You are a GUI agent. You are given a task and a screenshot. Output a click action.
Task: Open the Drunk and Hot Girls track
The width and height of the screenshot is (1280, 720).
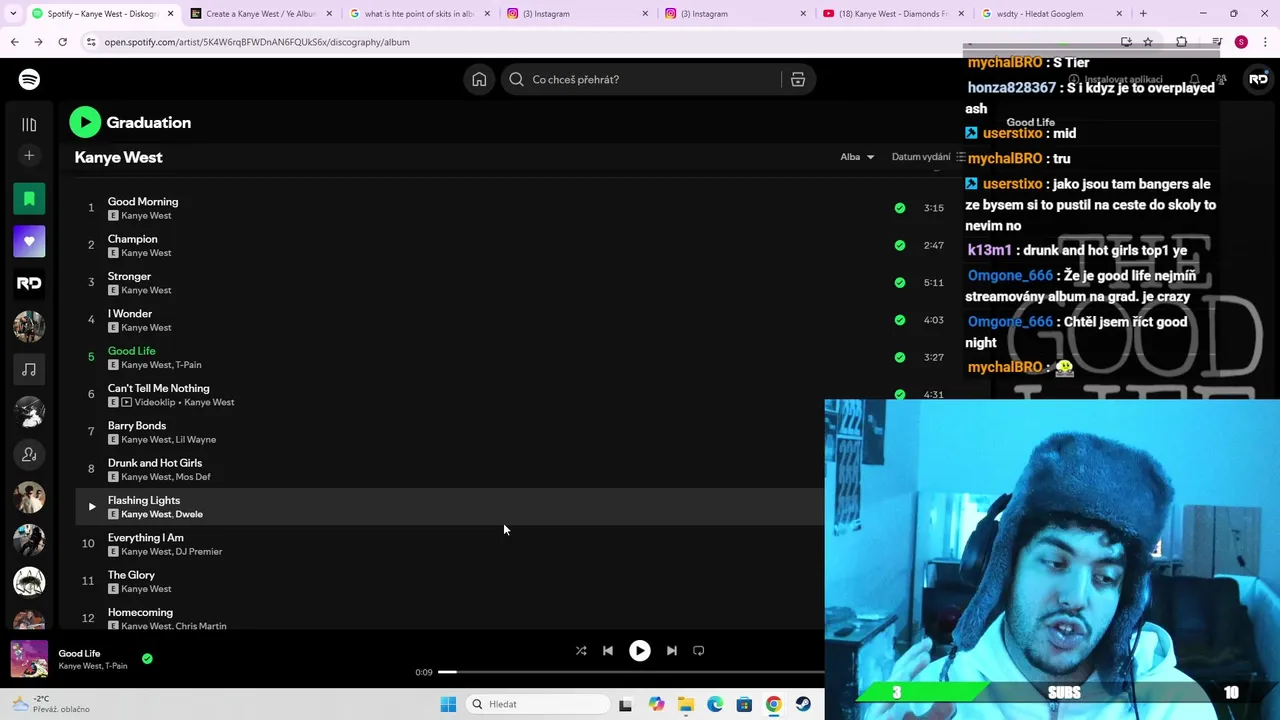(x=155, y=463)
